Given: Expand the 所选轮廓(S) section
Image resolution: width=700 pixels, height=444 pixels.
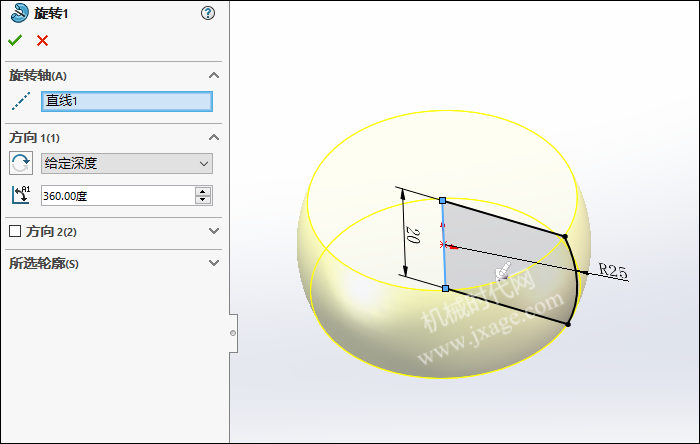Looking at the screenshot, I should 214,263.
